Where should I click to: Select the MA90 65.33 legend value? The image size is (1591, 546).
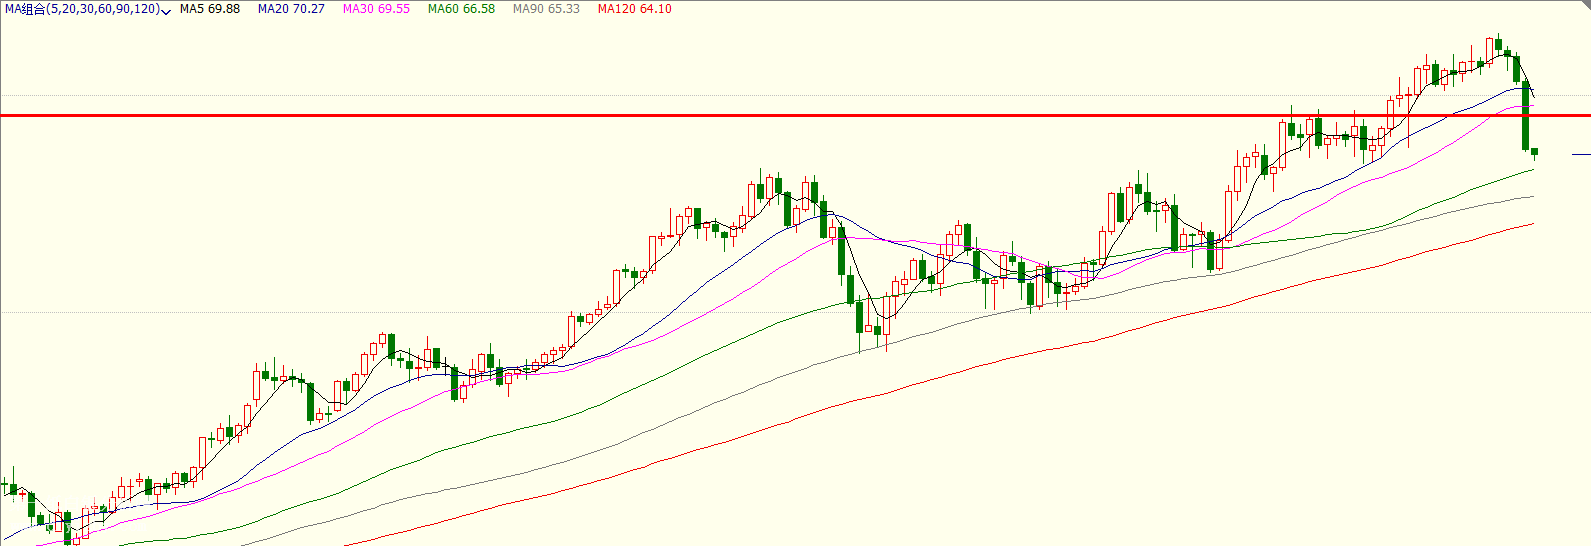[x=546, y=9]
